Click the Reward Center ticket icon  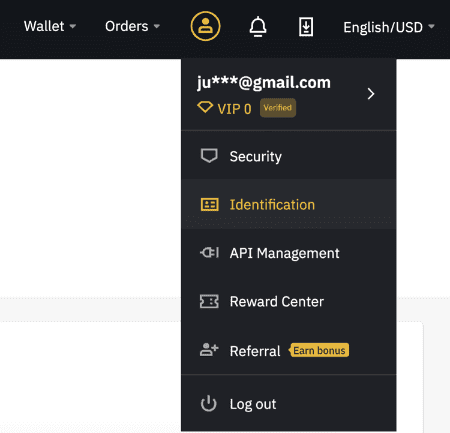(x=209, y=301)
